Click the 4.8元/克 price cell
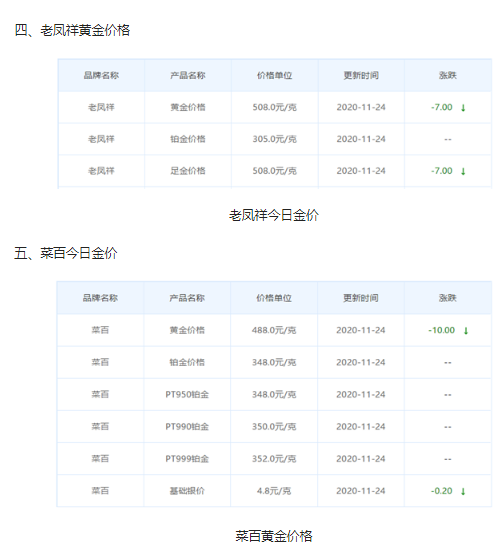Image resolution: width=499 pixels, height=555 pixels. pos(274,491)
